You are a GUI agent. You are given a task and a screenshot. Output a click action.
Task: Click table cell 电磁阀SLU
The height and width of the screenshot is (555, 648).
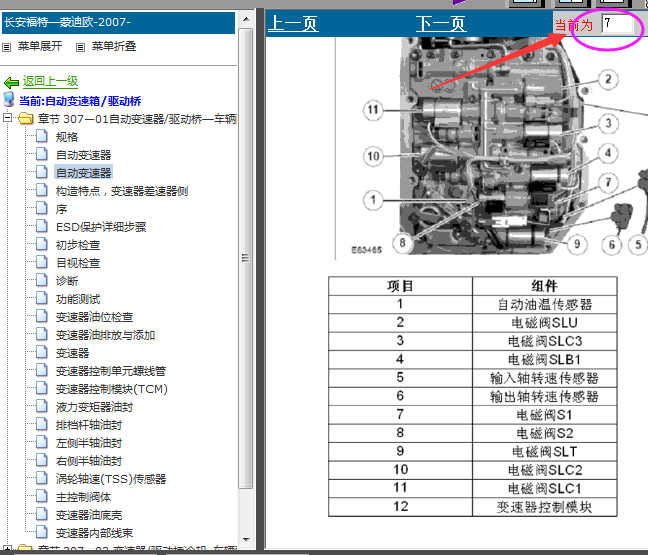544,323
